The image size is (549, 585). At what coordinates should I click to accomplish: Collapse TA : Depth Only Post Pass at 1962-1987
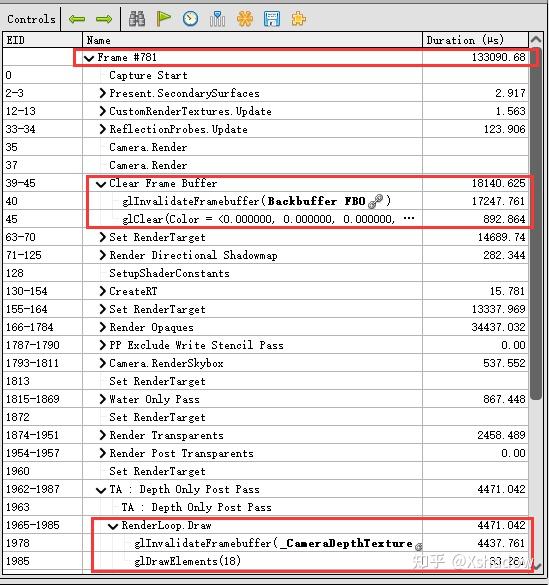point(101,490)
